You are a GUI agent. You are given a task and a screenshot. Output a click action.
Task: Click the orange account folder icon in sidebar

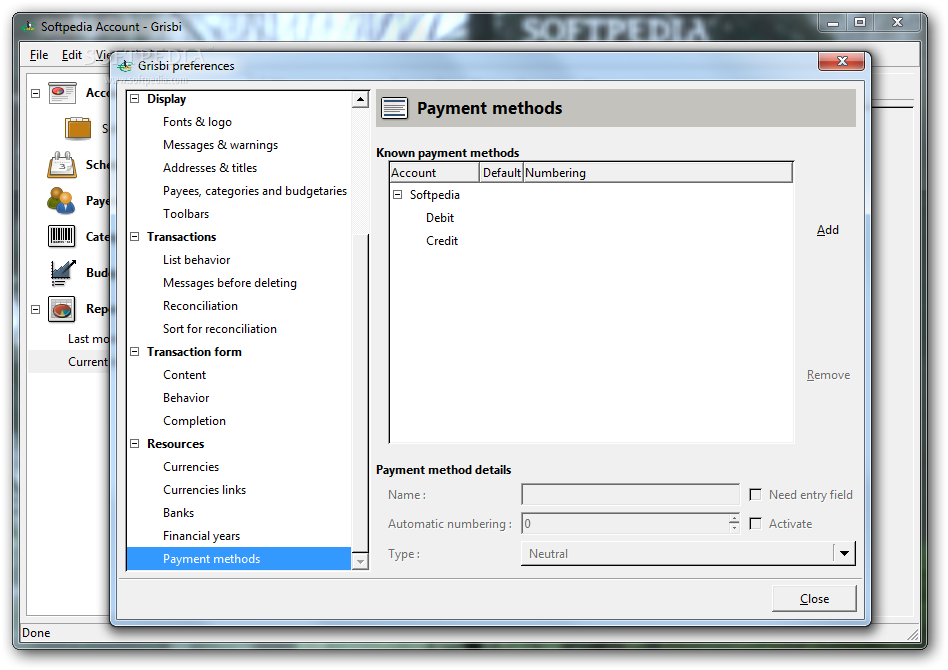pyautogui.click(x=78, y=128)
